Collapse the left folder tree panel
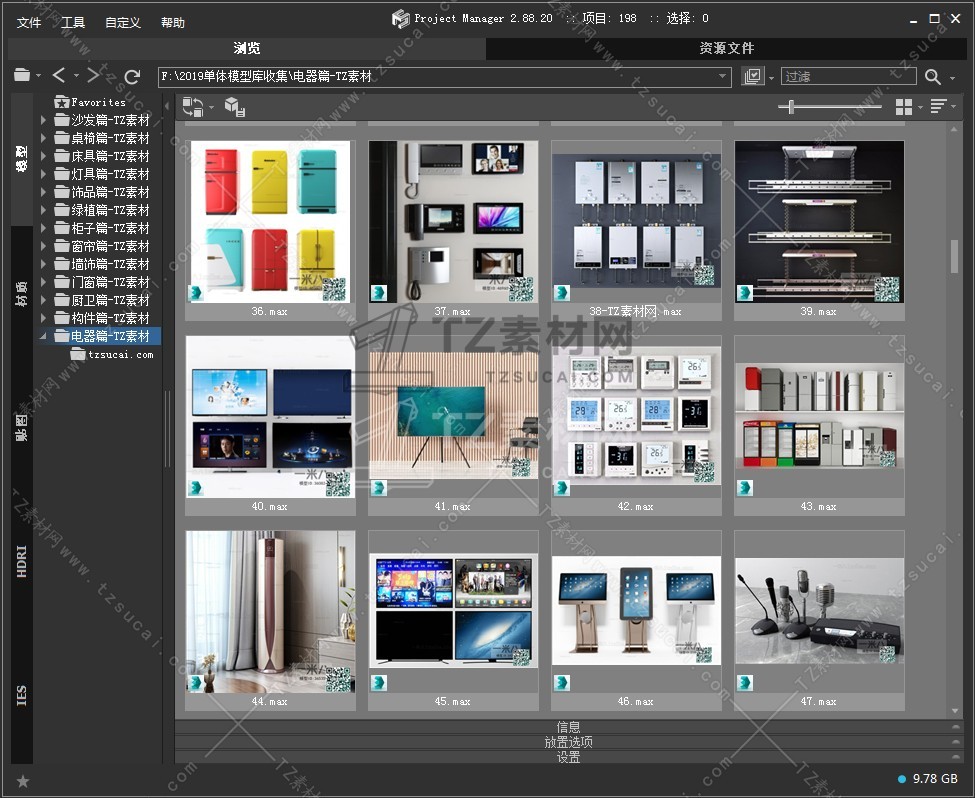 click(x=166, y=107)
